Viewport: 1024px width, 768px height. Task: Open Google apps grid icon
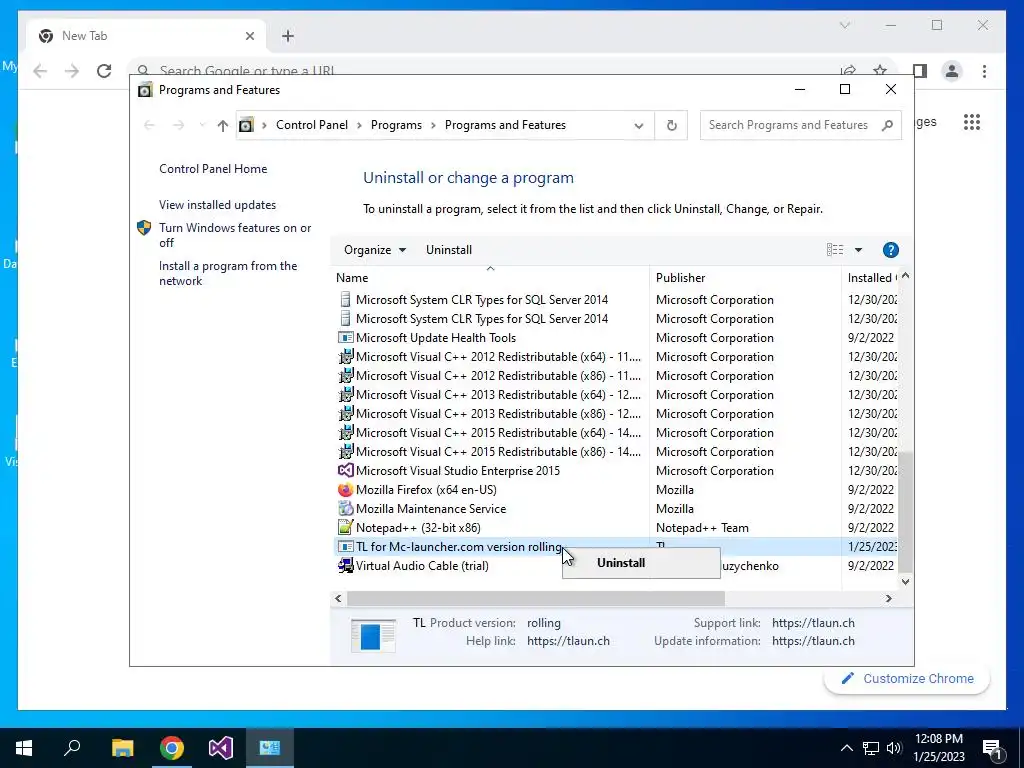tap(972, 122)
